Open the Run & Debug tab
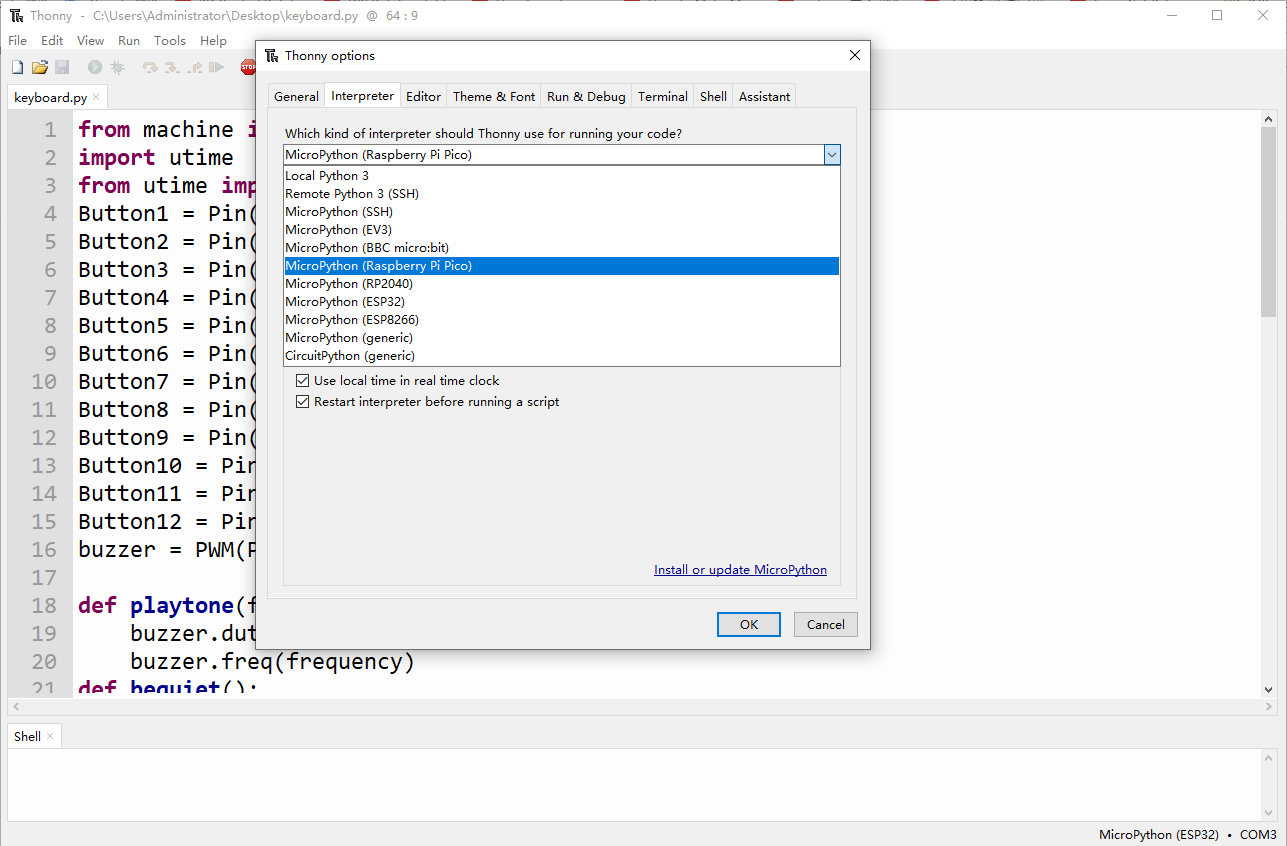Image resolution: width=1287 pixels, height=846 pixels. point(586,97)
